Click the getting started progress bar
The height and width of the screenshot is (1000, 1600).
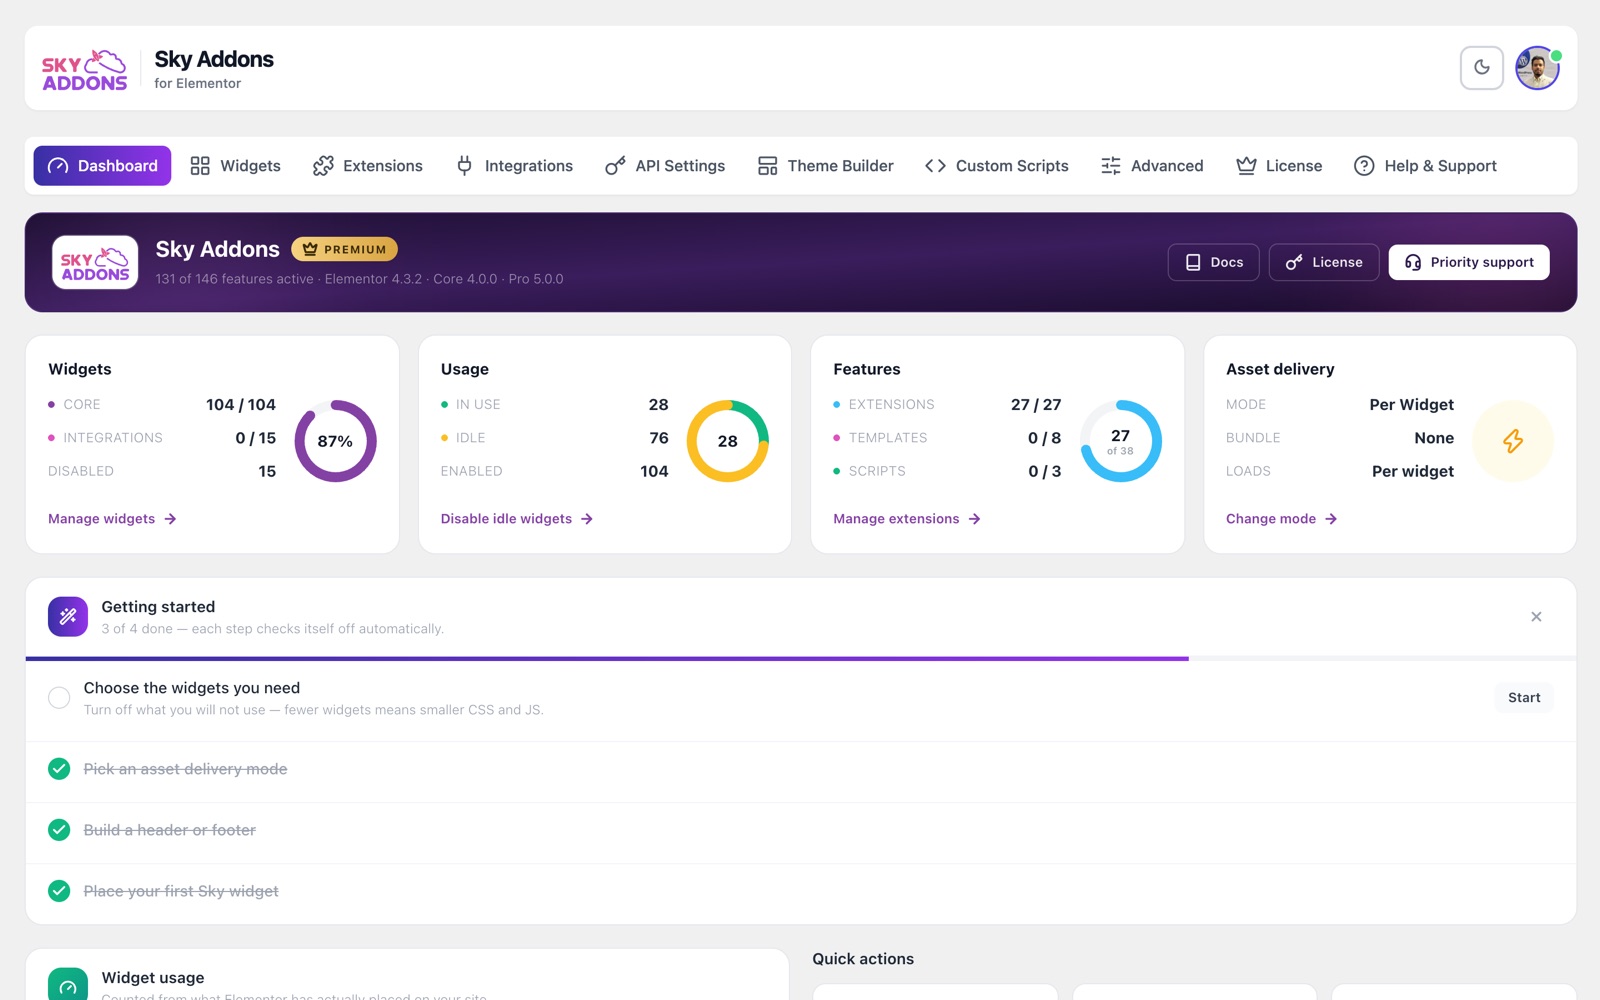(800, 658)
